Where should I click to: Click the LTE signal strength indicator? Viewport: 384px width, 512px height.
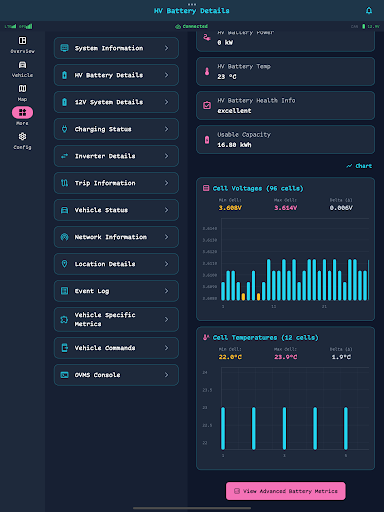10,26
